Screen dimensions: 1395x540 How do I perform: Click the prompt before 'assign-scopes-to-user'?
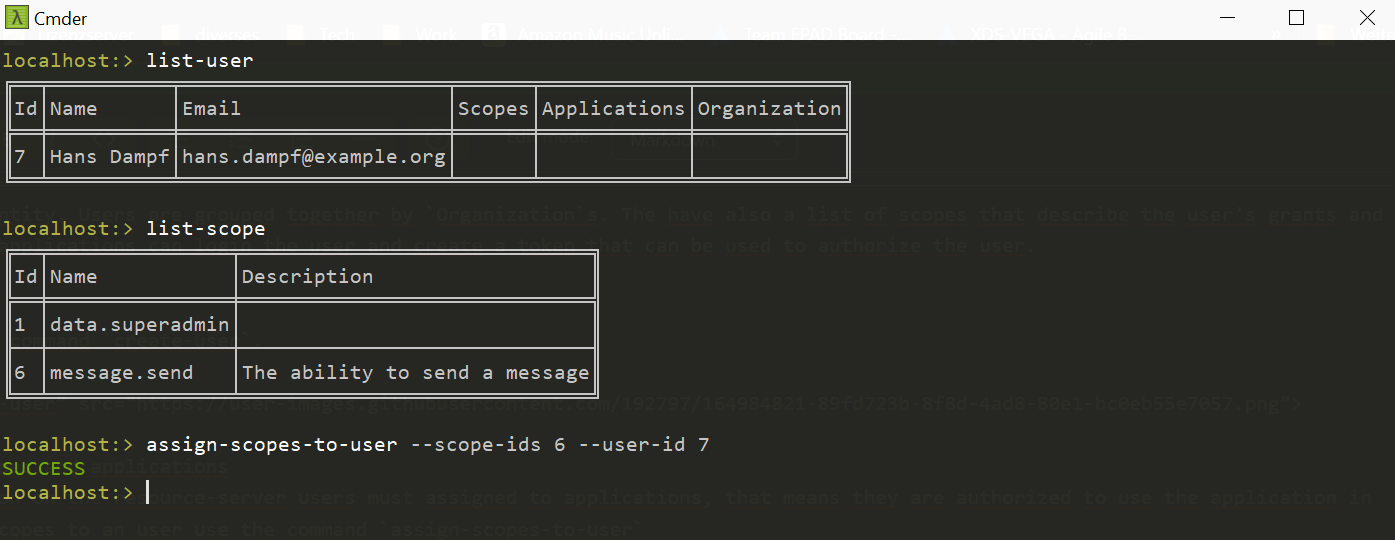(67, 445)
